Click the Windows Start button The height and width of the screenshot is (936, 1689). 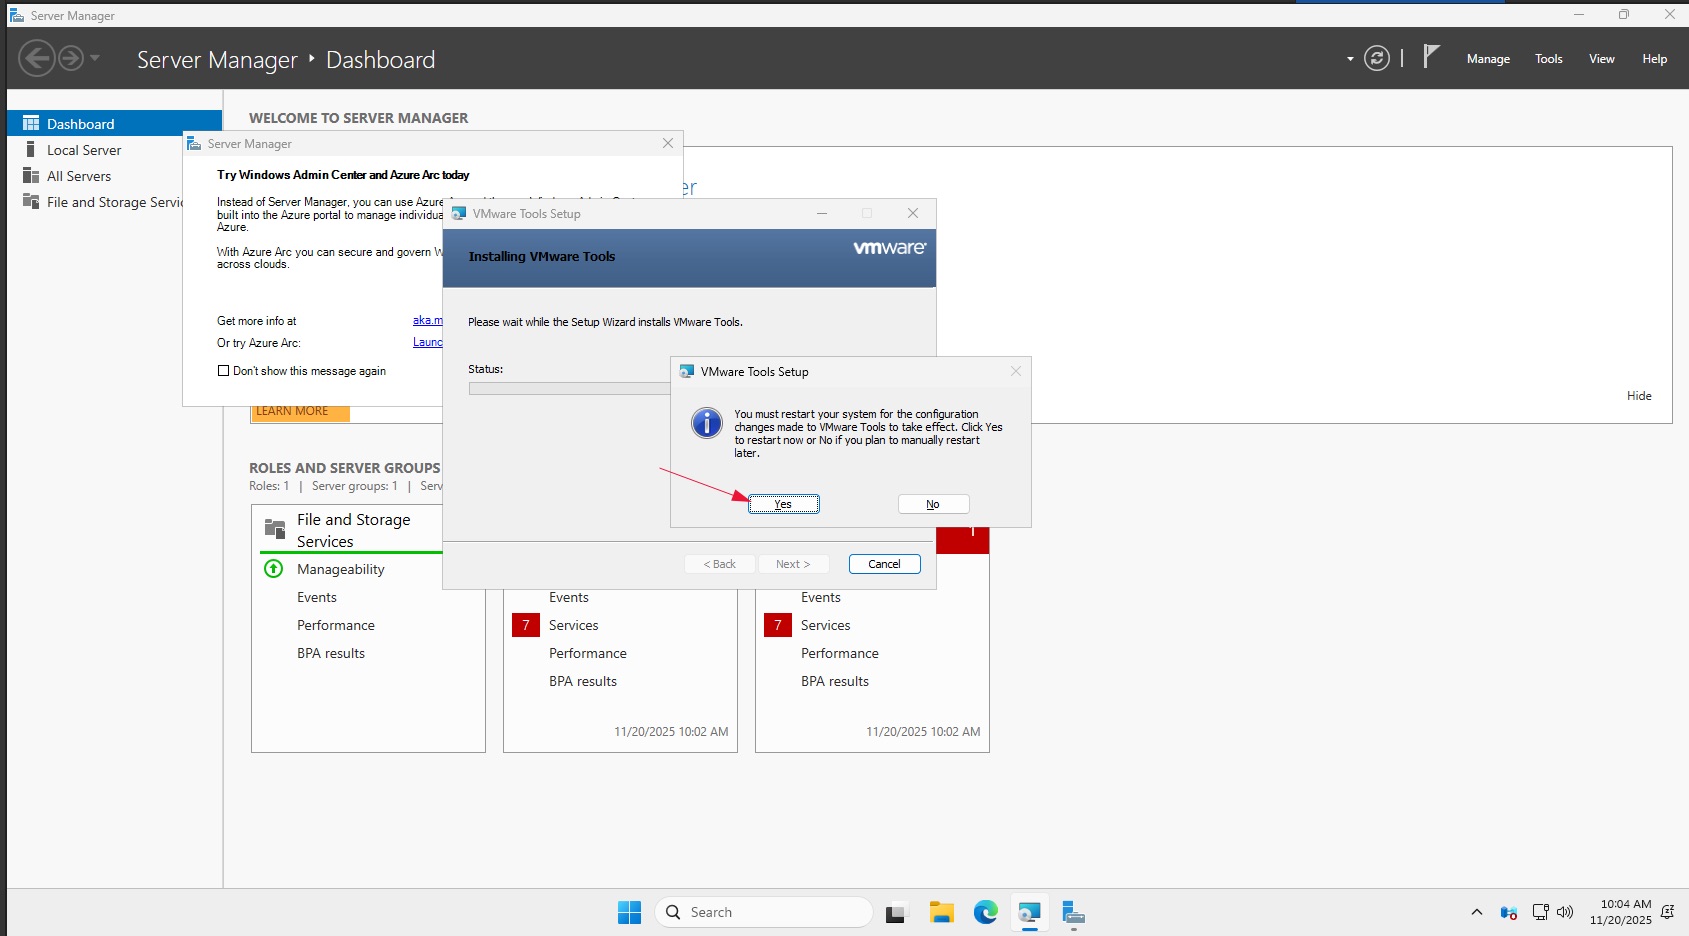(629, 912)
